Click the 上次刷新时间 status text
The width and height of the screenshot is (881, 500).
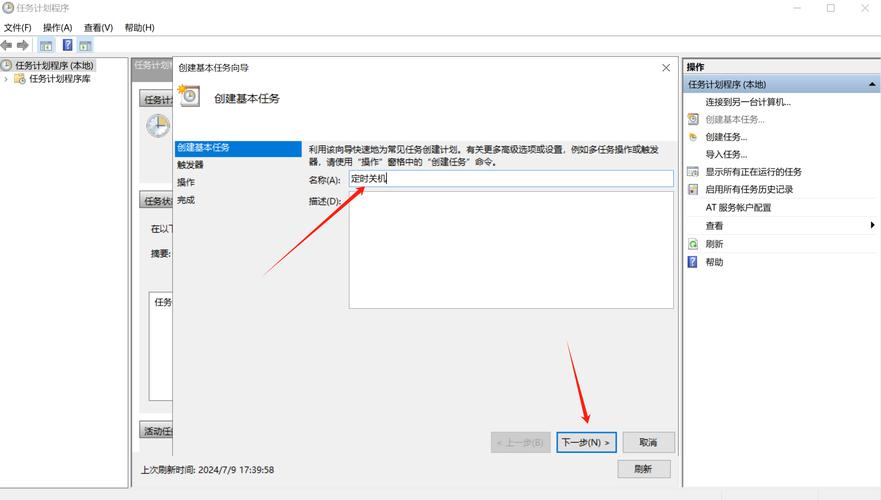pyautogui.click(x=207, y=470)
